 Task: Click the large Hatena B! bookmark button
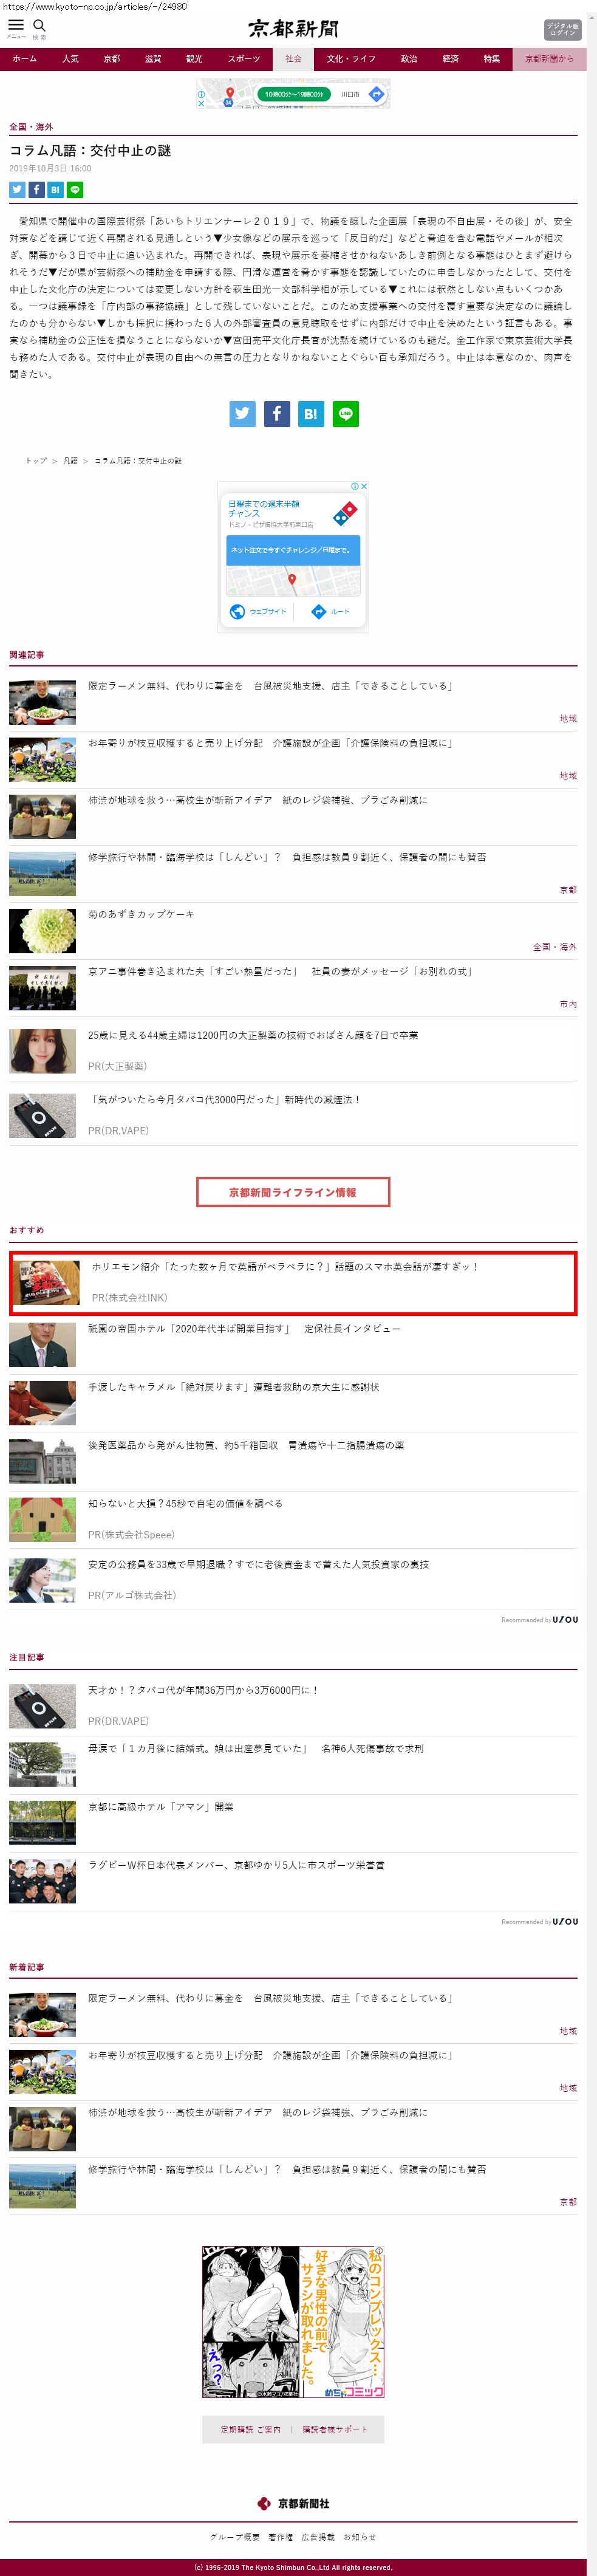311,414
